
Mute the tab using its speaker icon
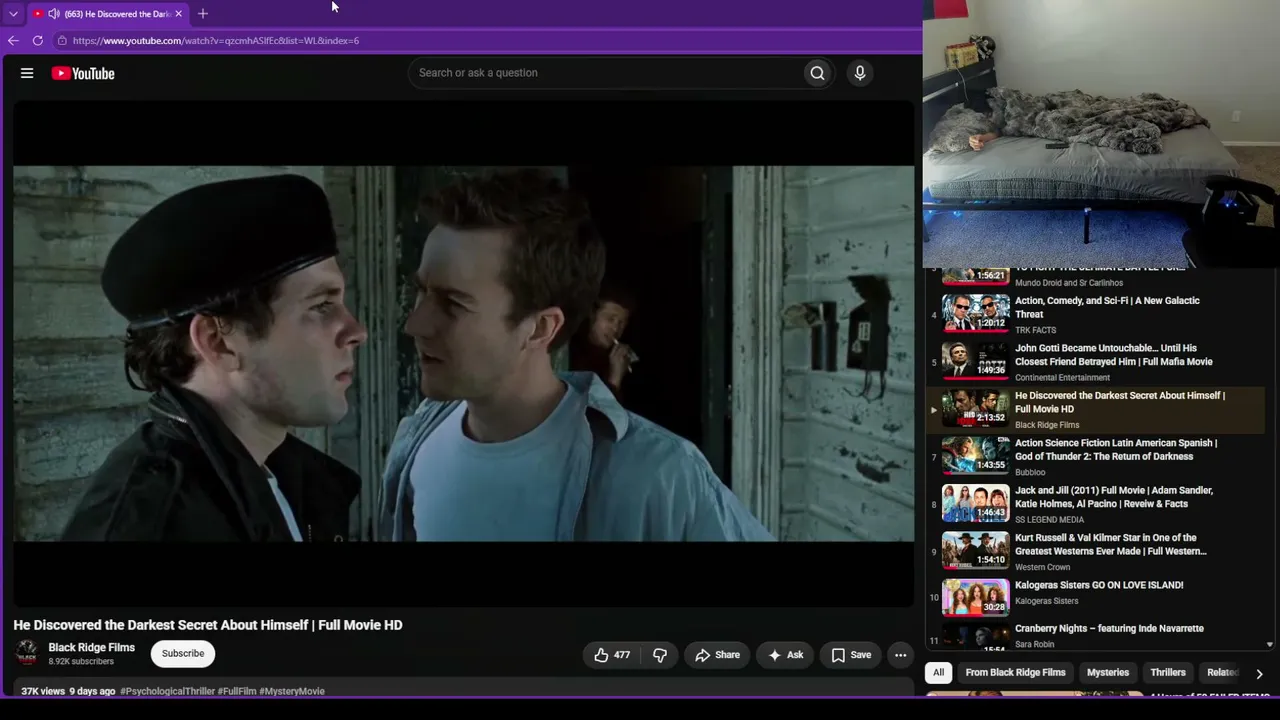pos(53,14)
